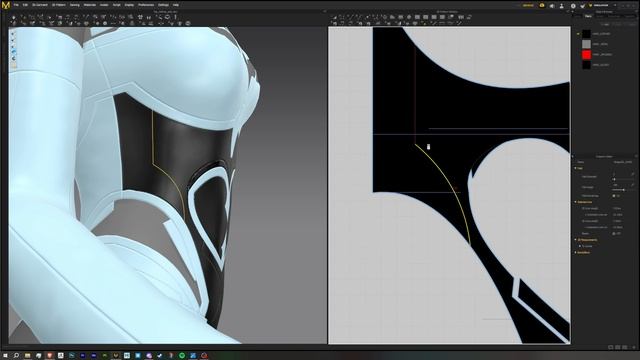Switch to the Fabric tab in Object Browser
Viewport: 640px width, 360px height.
click(x=588, y=16)
